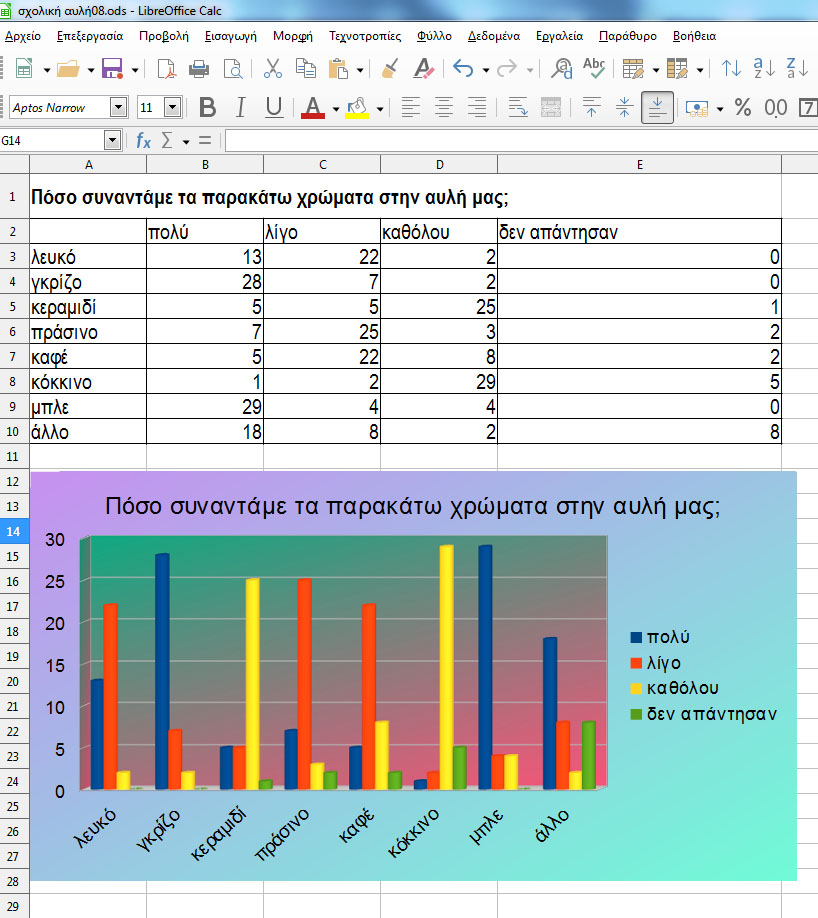Open the font size dropdown
This screenshot has width=818, height=918.
point(172,108)
